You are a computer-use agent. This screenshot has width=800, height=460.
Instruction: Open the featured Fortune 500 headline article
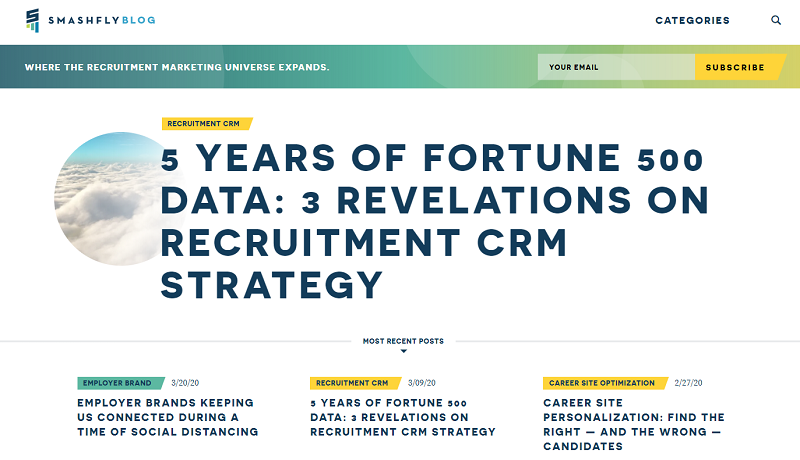(434, 221)
